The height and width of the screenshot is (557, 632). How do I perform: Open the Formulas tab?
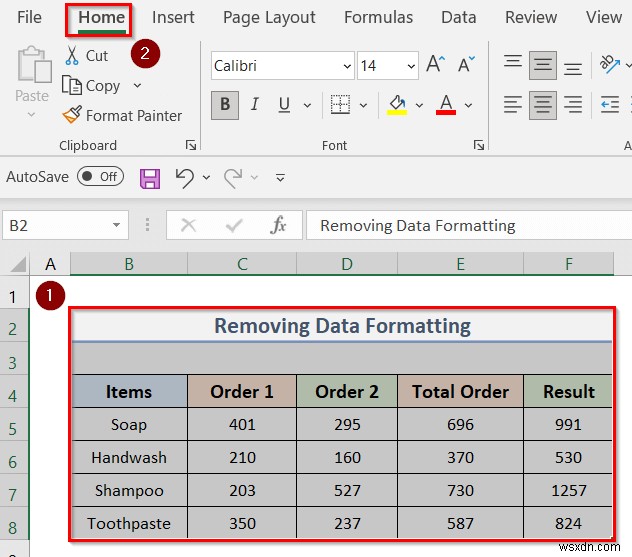(x=378, y=17)
